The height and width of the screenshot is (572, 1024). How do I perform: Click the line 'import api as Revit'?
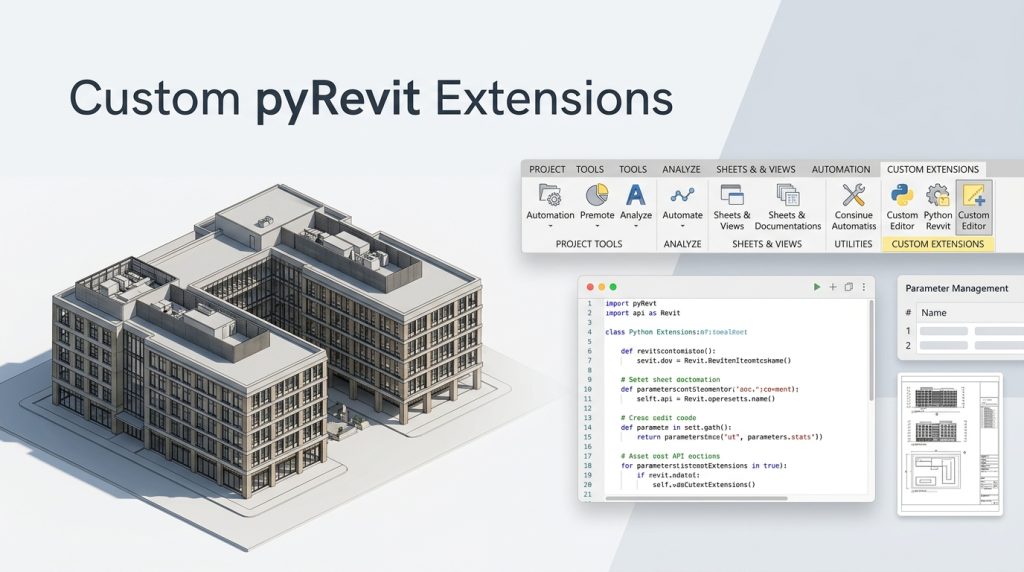[643, 313]
